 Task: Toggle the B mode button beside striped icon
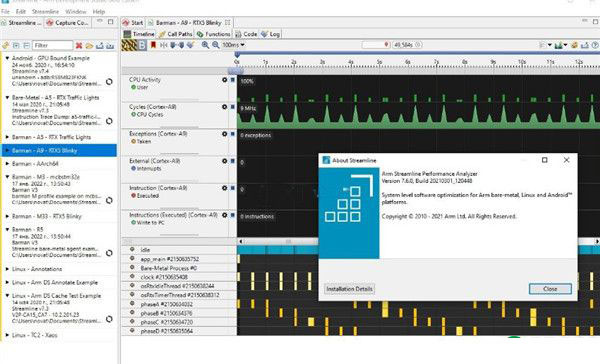tap(142, 45)
